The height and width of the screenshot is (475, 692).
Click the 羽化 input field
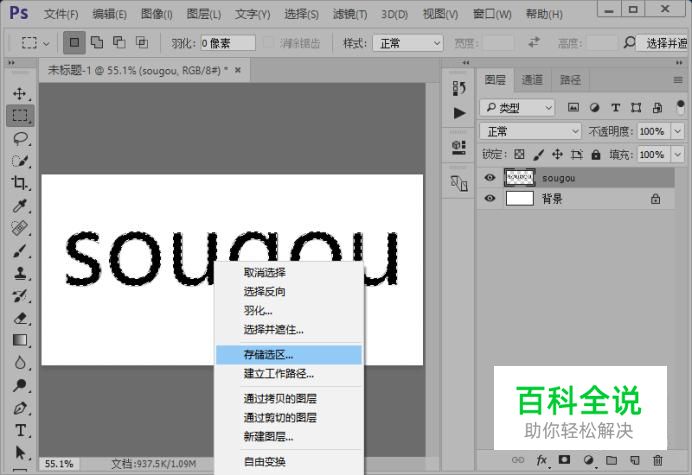click(x=228, y=43)
